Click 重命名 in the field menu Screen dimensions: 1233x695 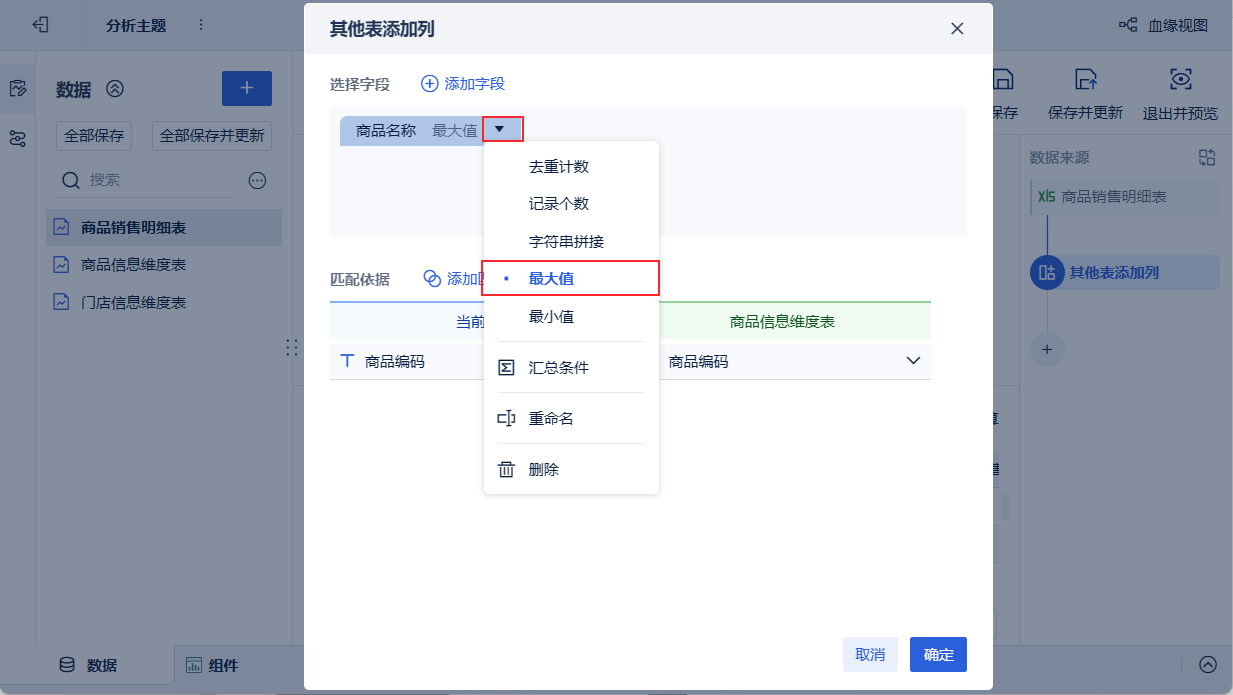551,419
